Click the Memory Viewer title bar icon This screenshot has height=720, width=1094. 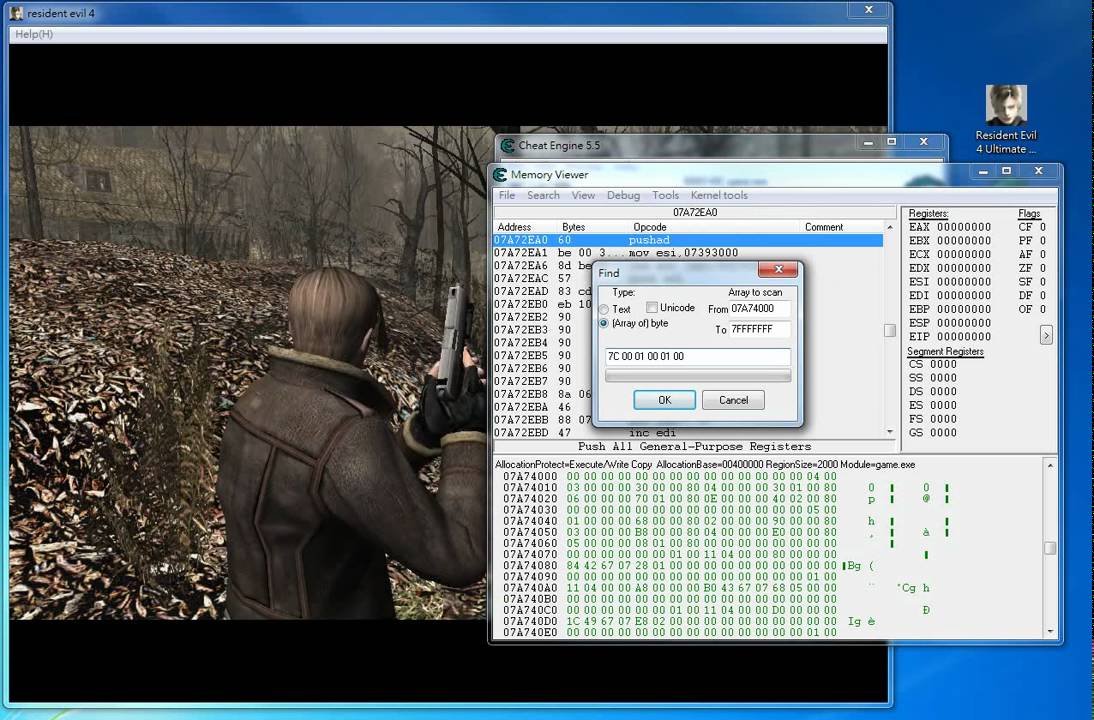(x=500, y=174)
